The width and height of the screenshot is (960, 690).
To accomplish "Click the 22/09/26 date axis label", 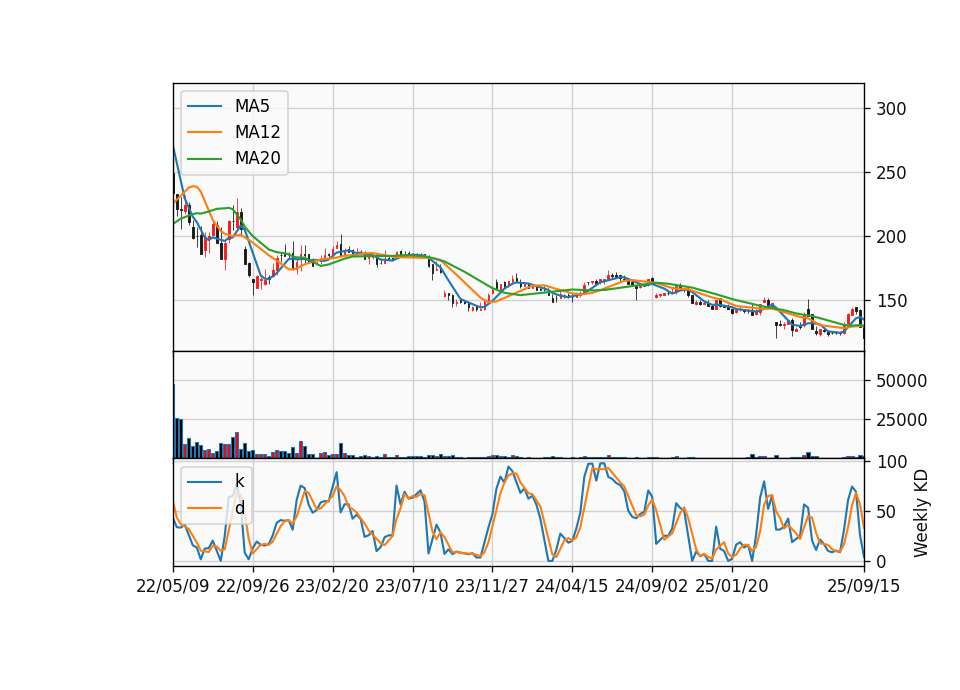I will pos(253,586).
